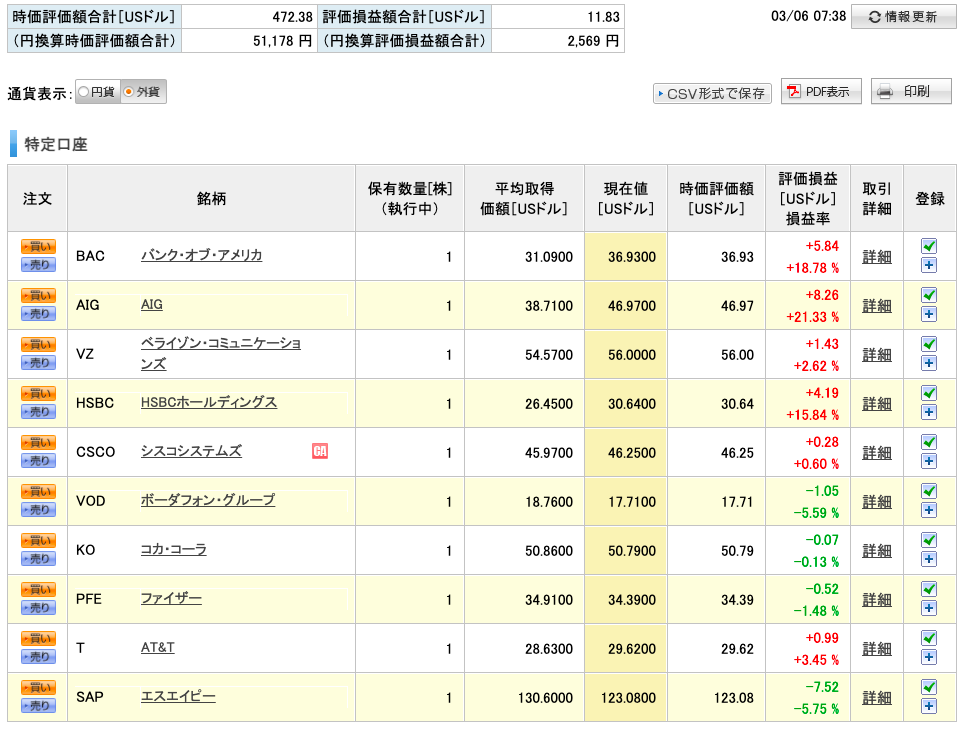Open 詳細 transaction details for BAC
The height and width of the screenshot is (729, 966).
click(877, 257)
